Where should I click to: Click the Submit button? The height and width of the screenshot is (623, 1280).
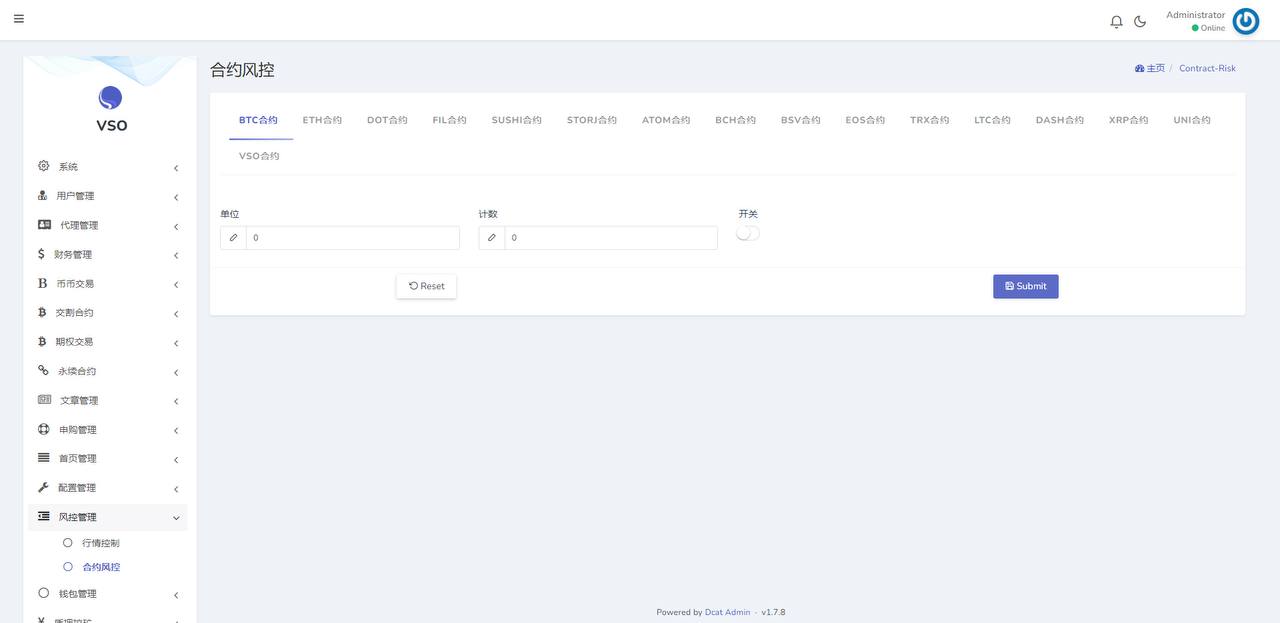1025,286
